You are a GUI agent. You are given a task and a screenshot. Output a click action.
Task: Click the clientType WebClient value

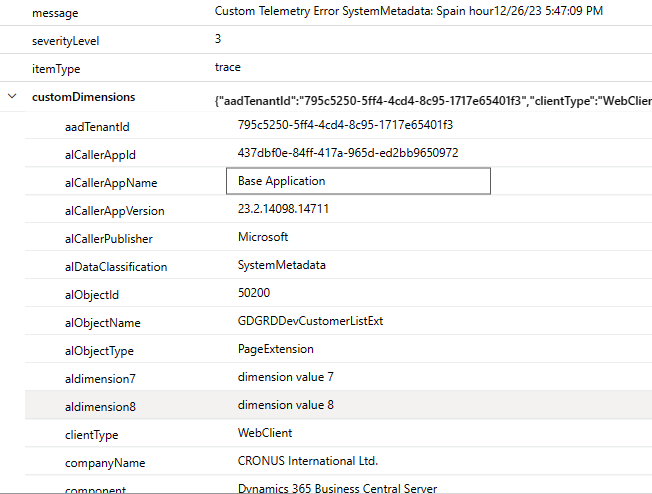(265, 433)
